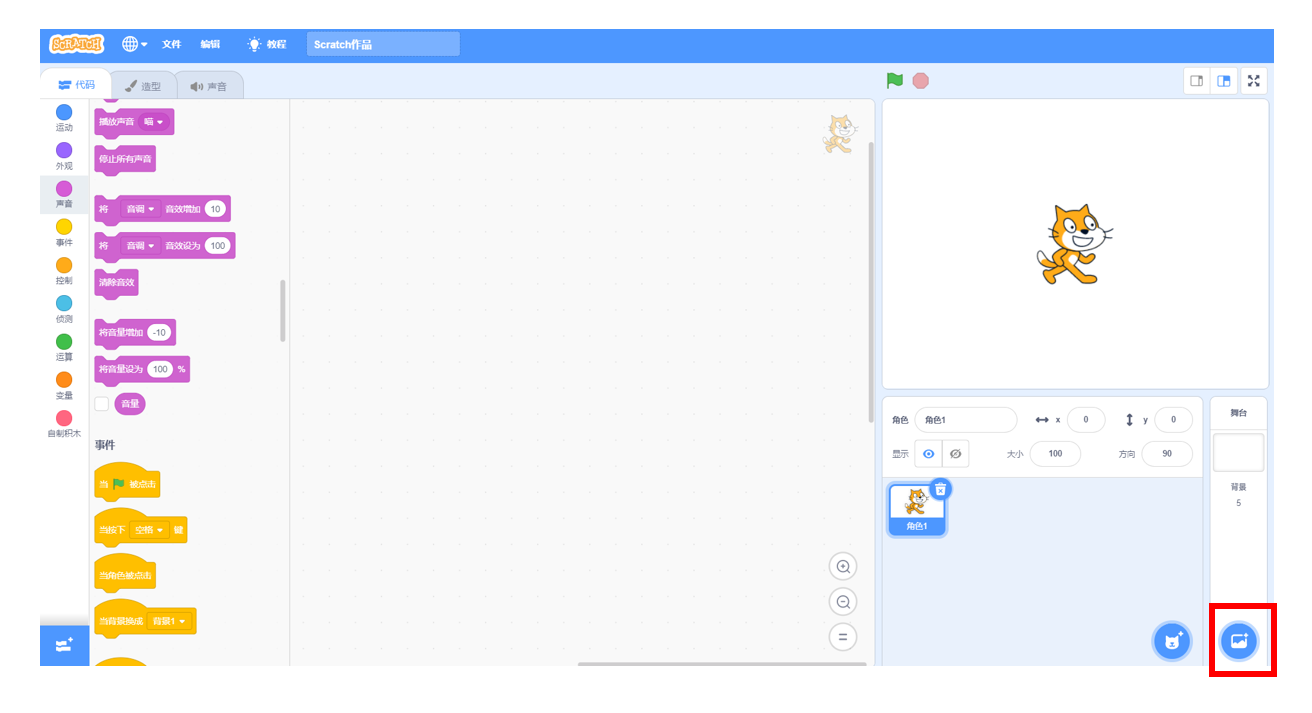The height and width of the screenshot is (713, 1312).
Task: Select the 控制 block category
Action: pyautogui.click(x=64, y=271)
